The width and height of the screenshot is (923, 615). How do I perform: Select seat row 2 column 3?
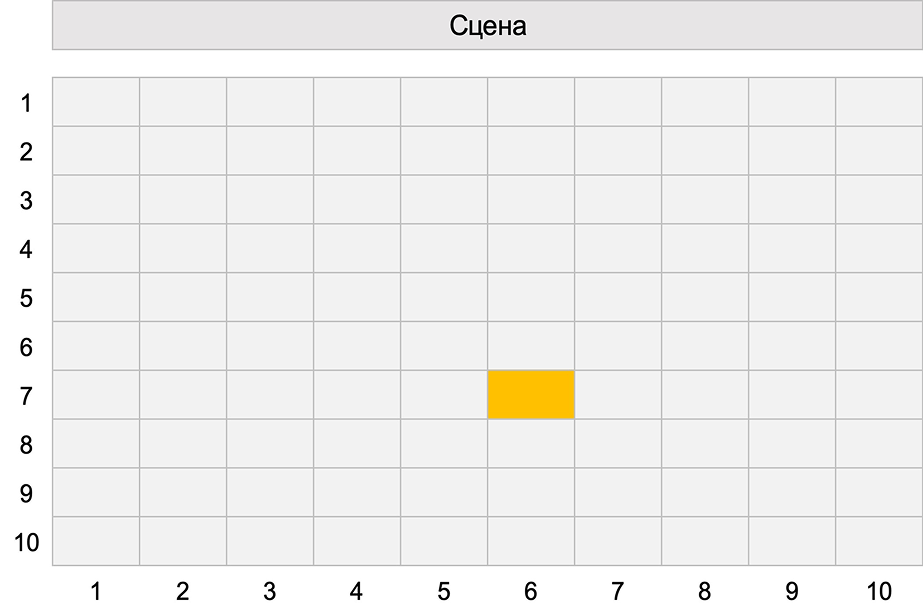pyautogui.click(x=270, y=151)
